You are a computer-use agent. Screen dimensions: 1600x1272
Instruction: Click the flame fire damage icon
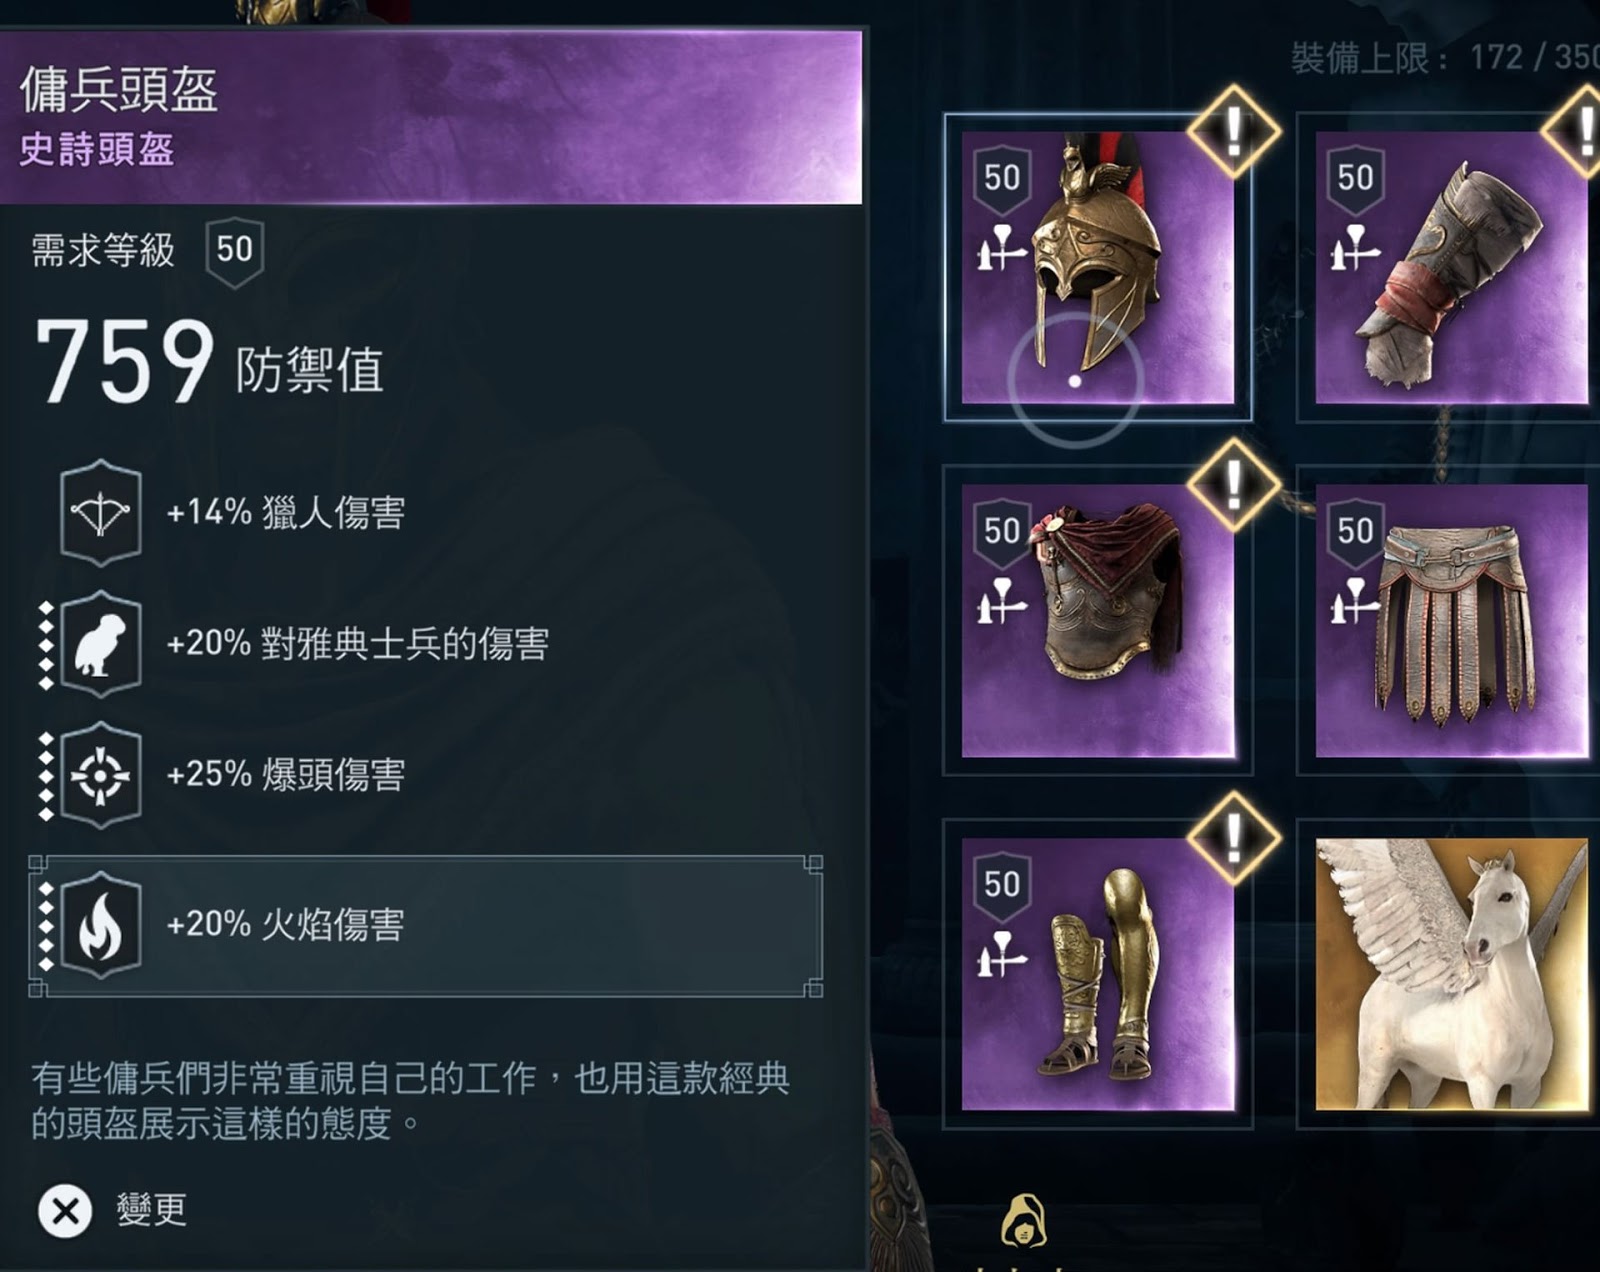pos(100,925)
